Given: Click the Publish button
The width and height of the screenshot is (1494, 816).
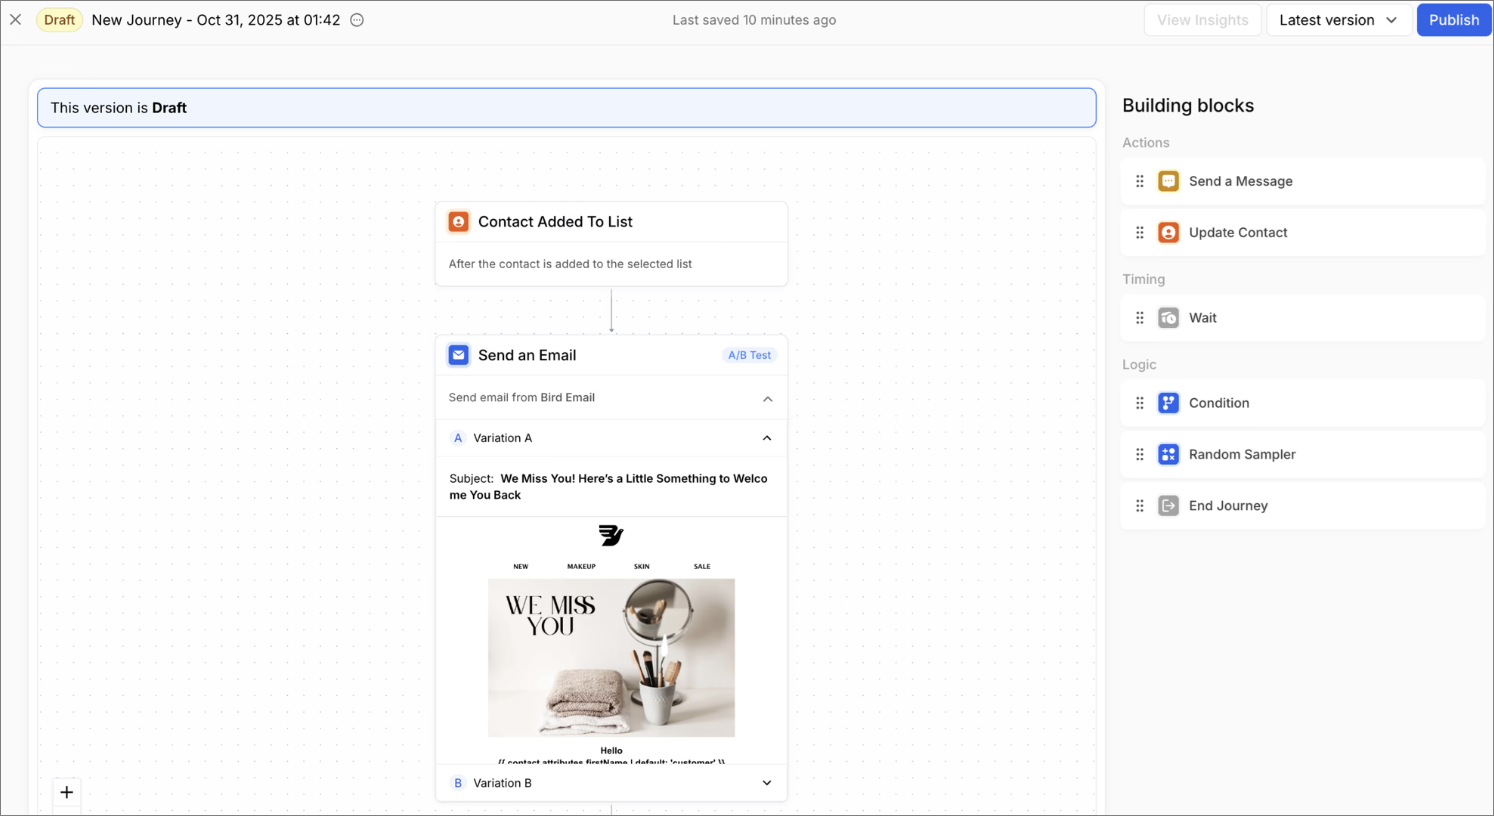Looking at the screenshot, I should coord(1454,19).
